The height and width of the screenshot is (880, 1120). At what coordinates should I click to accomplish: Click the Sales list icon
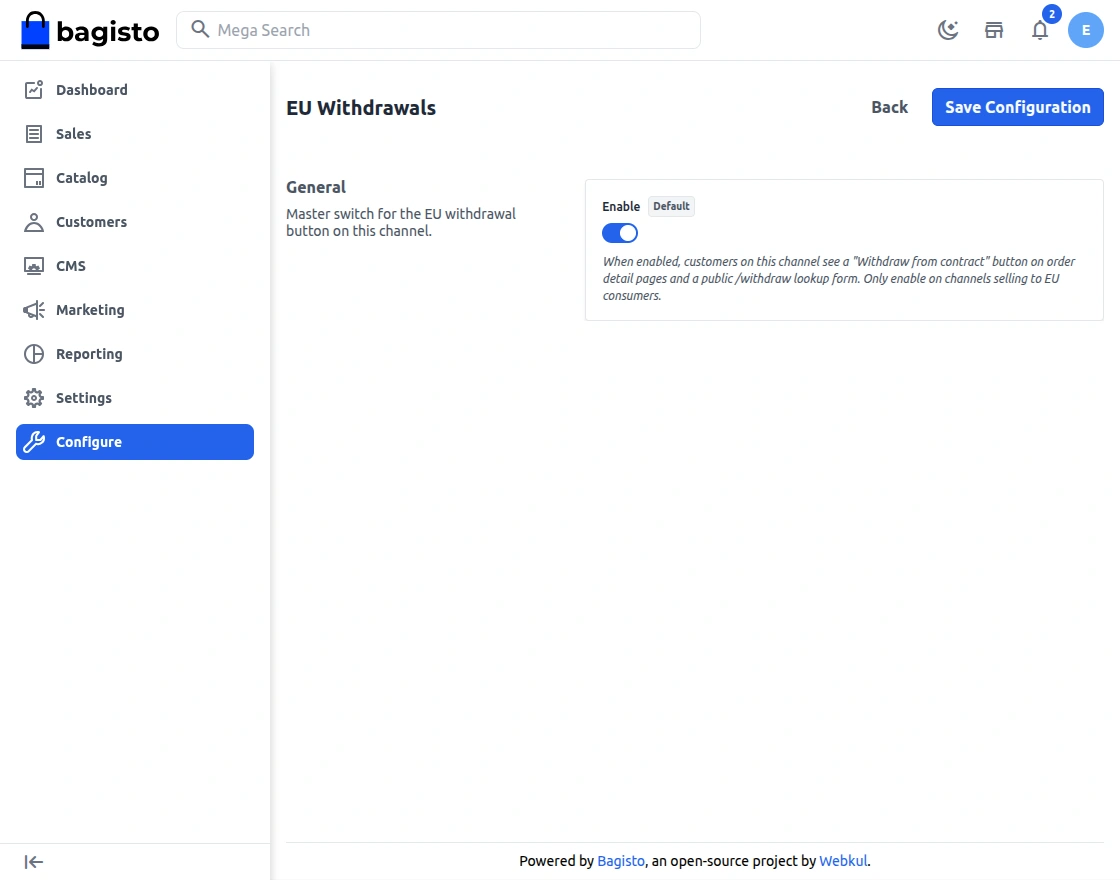(x=34, y=134)
